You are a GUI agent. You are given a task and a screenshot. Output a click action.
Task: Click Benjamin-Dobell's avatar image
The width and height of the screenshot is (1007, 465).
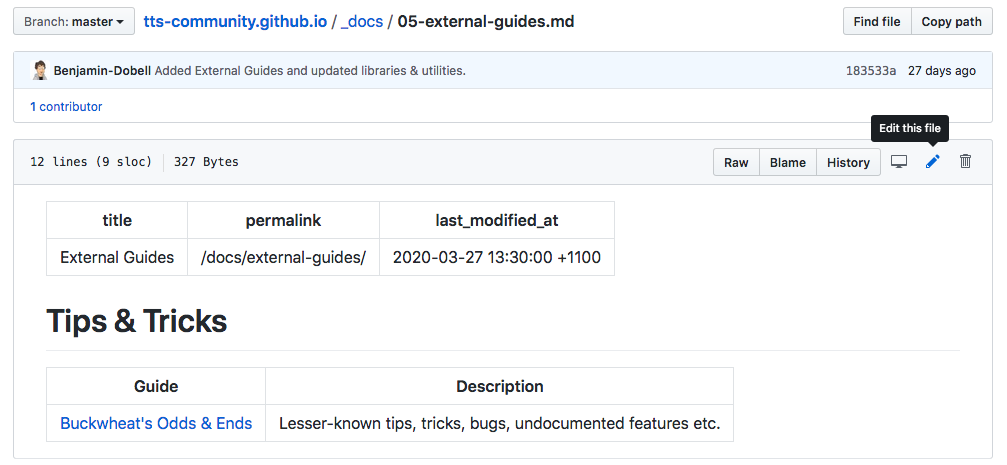[x=40, y=71]
